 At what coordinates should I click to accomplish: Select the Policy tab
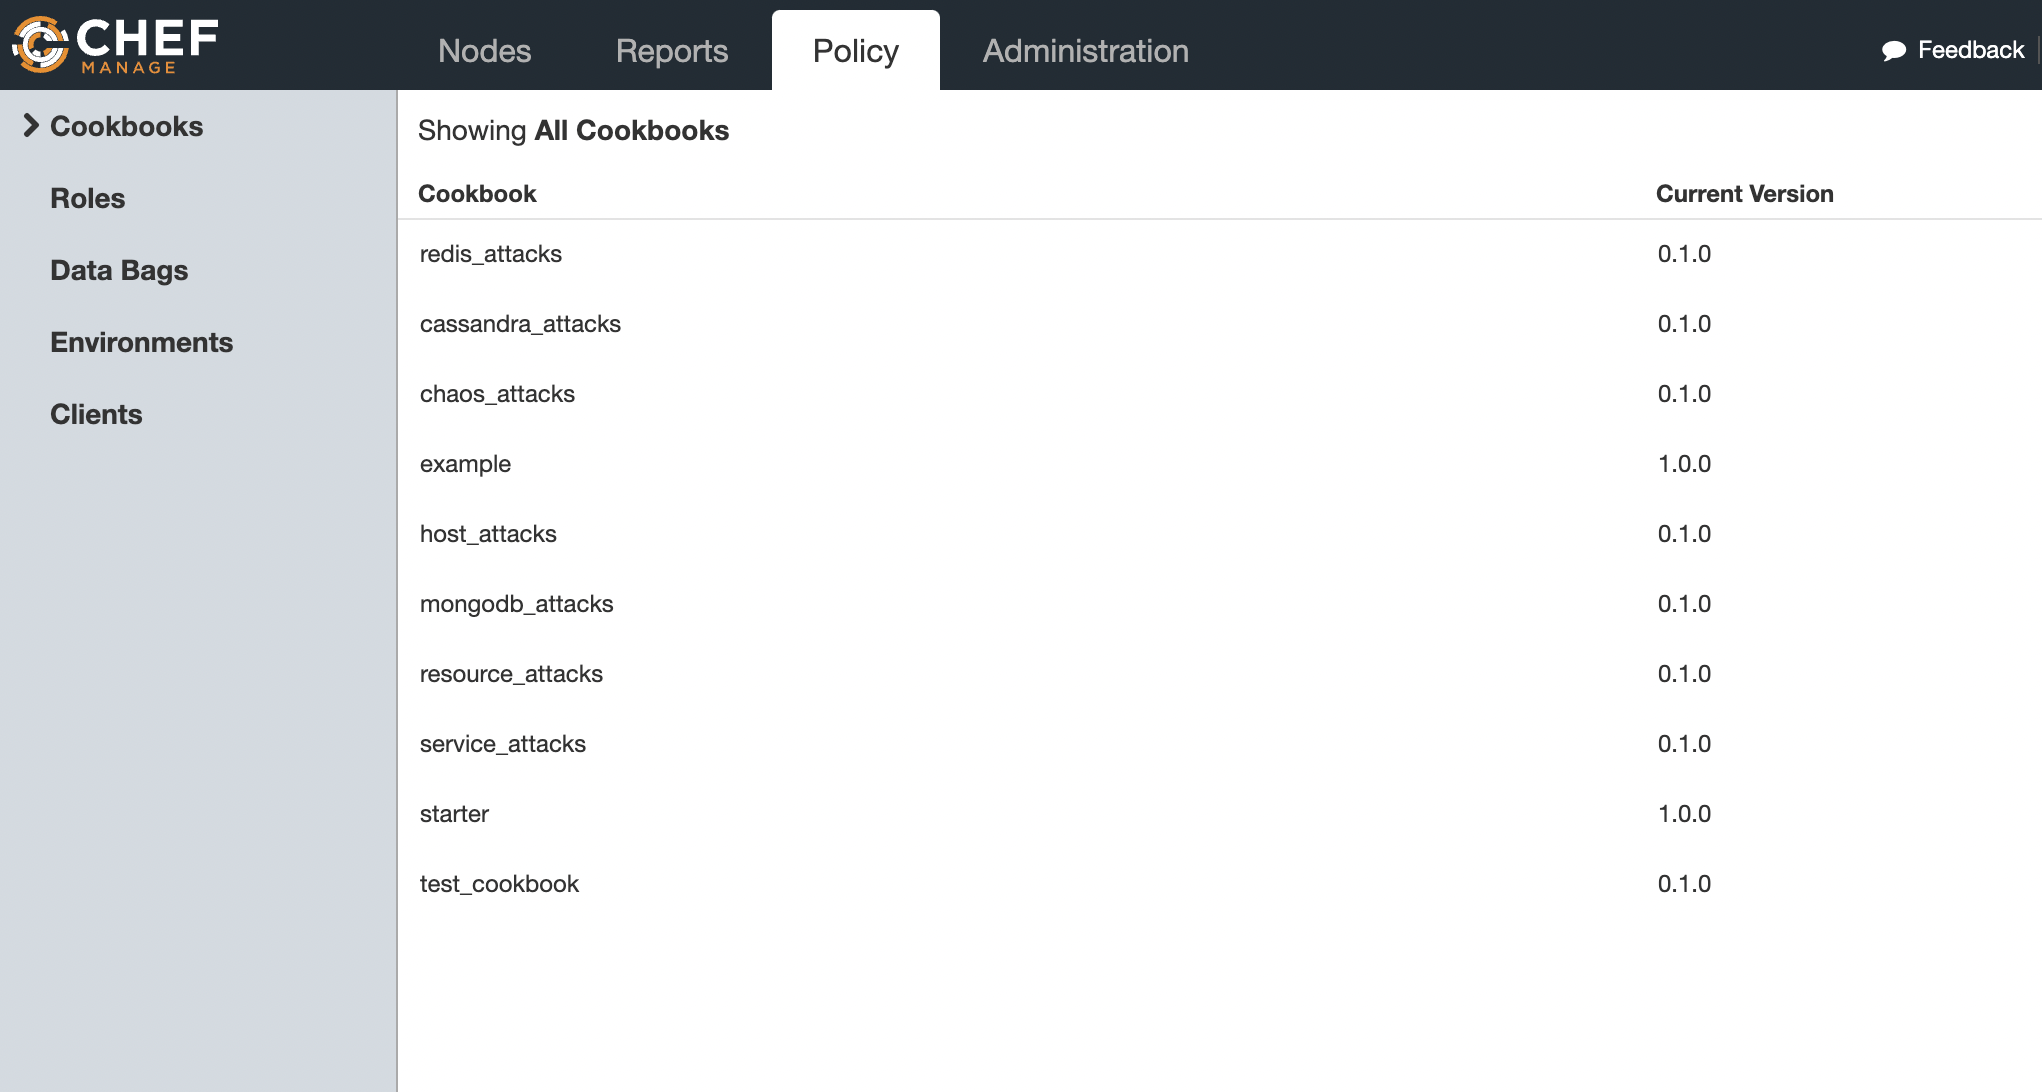[x=855, y=51]
